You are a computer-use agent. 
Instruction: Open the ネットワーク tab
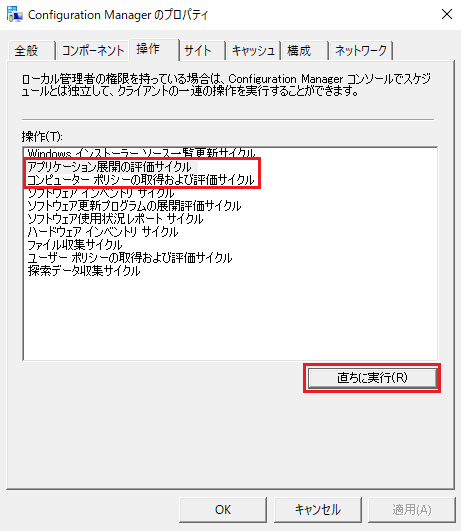tap(361, 51)
